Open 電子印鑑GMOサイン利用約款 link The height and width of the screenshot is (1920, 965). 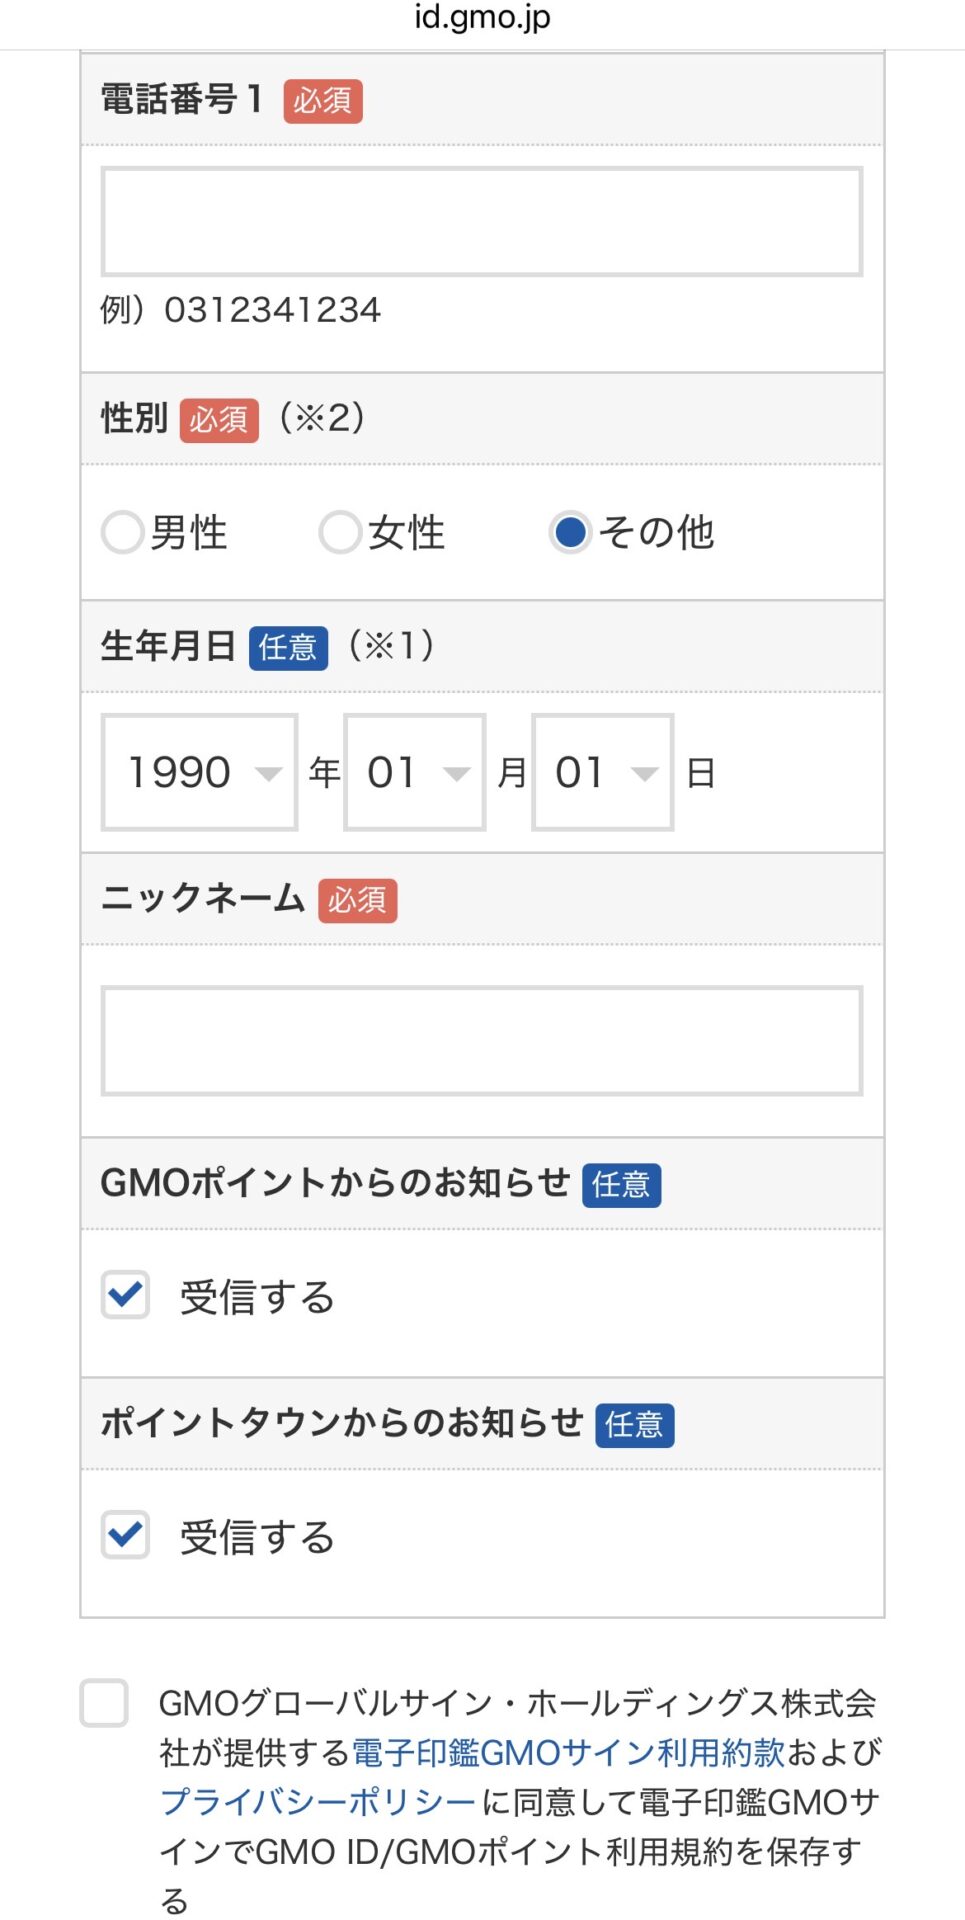click(x=568, y=1752)
